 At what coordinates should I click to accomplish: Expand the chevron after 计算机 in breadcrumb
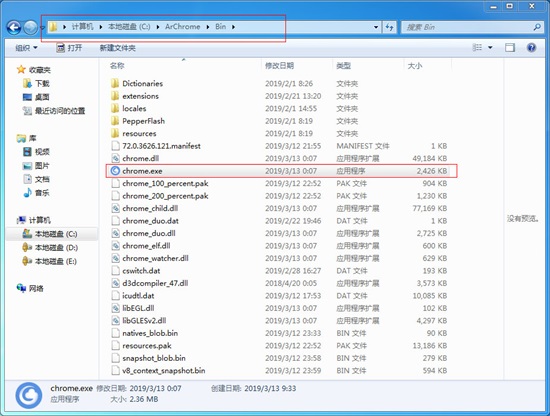[x=101, y=27]
